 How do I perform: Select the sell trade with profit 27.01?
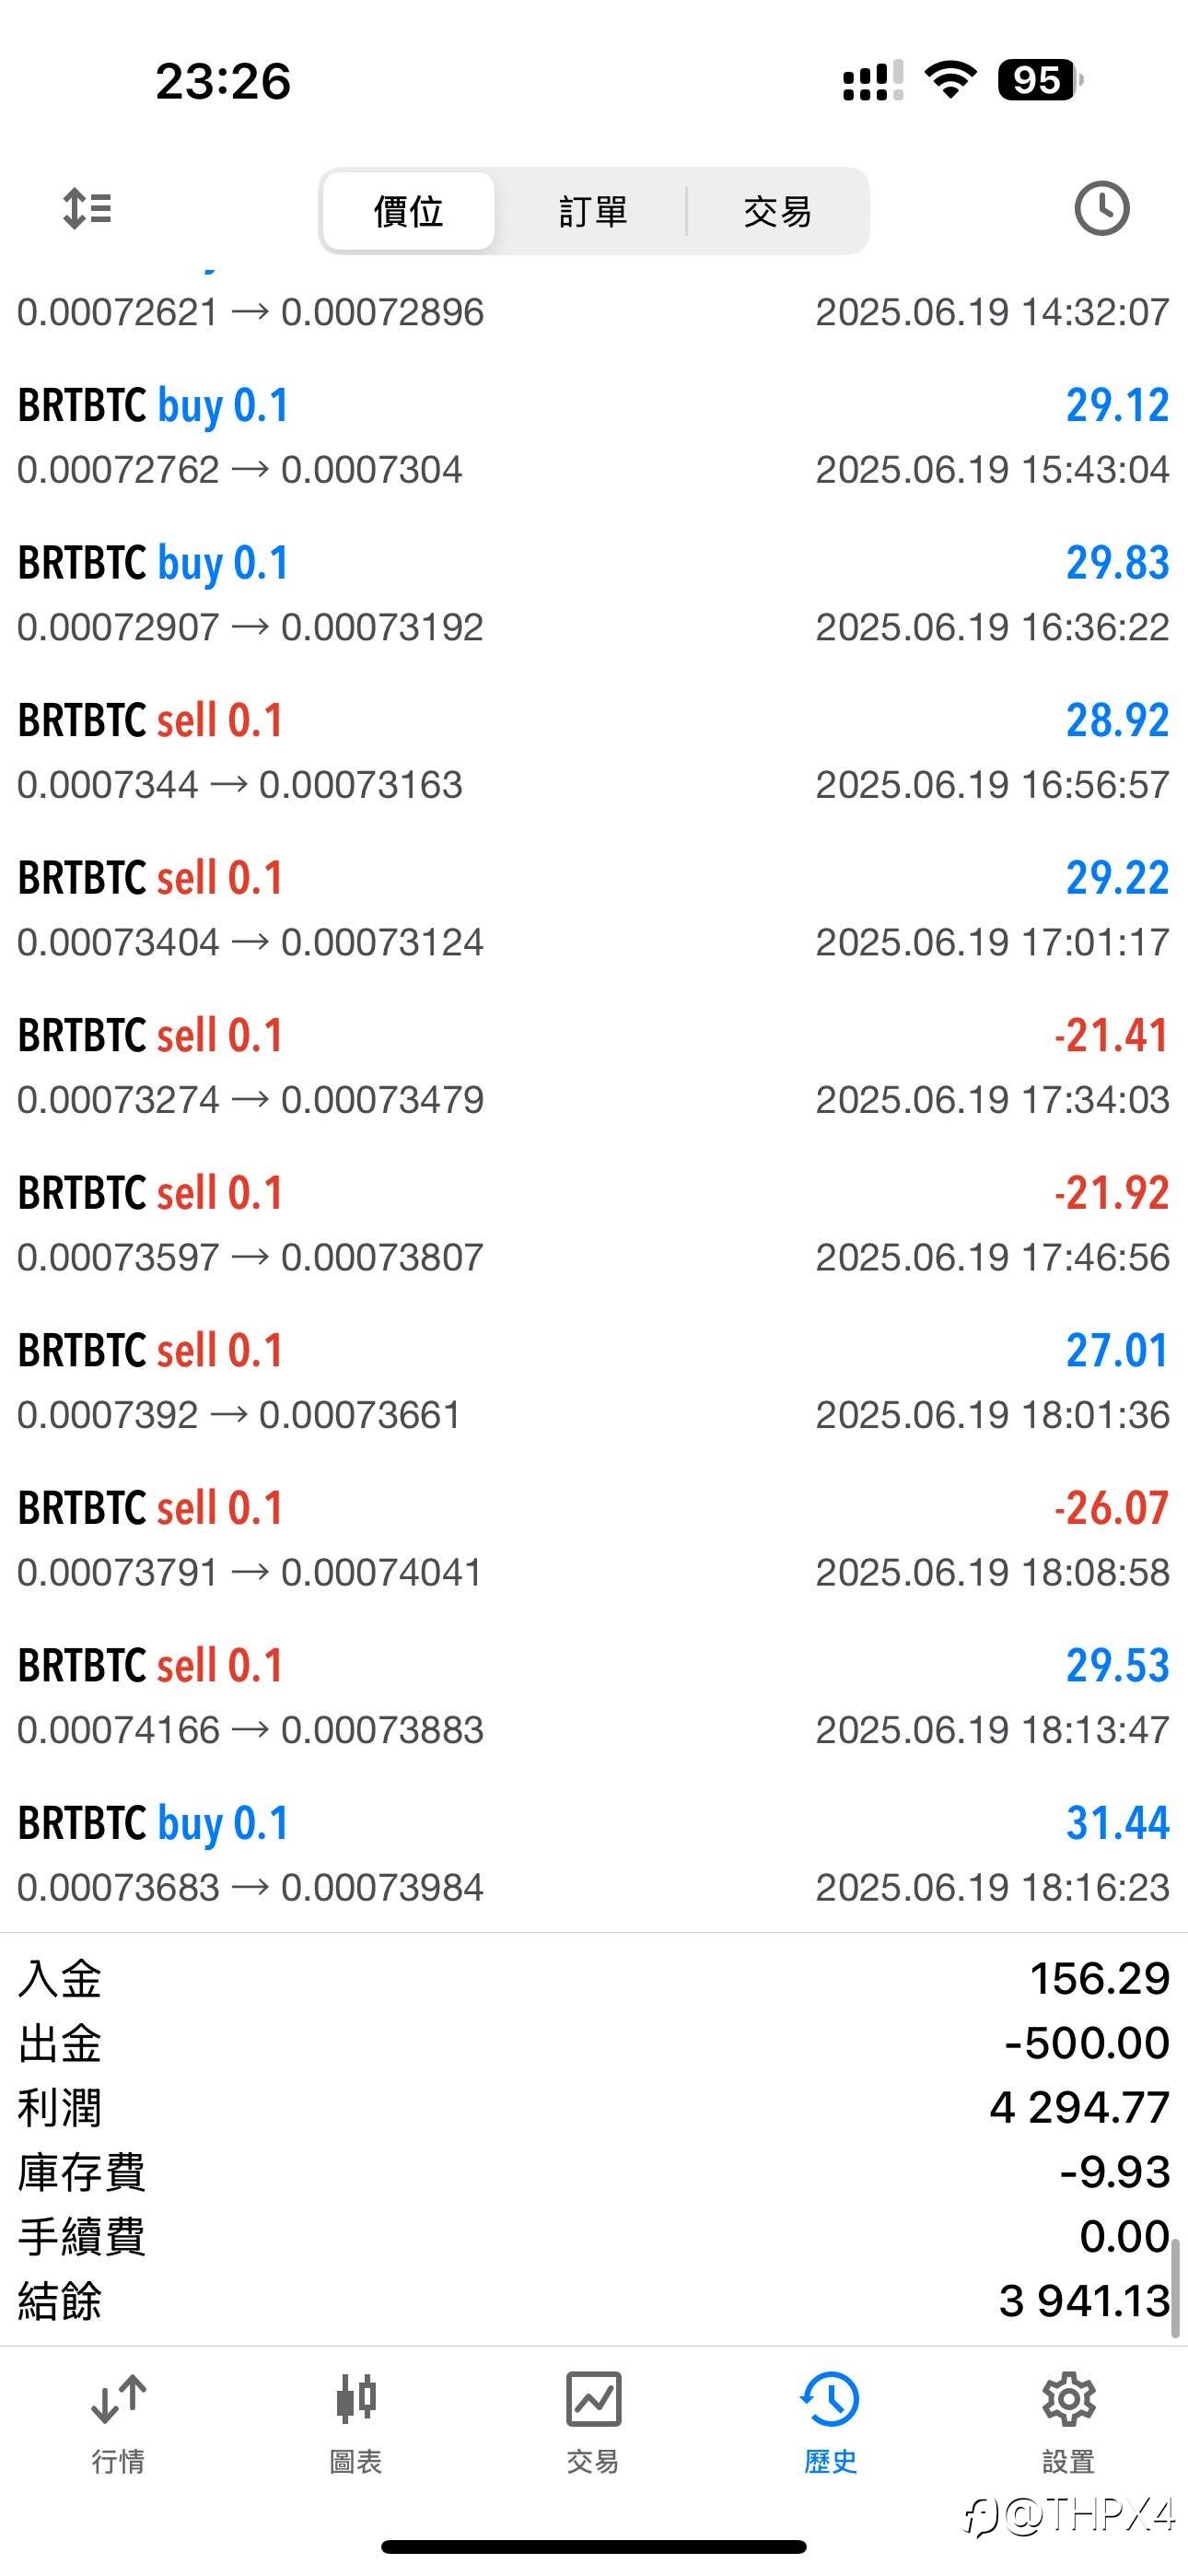594,1382
